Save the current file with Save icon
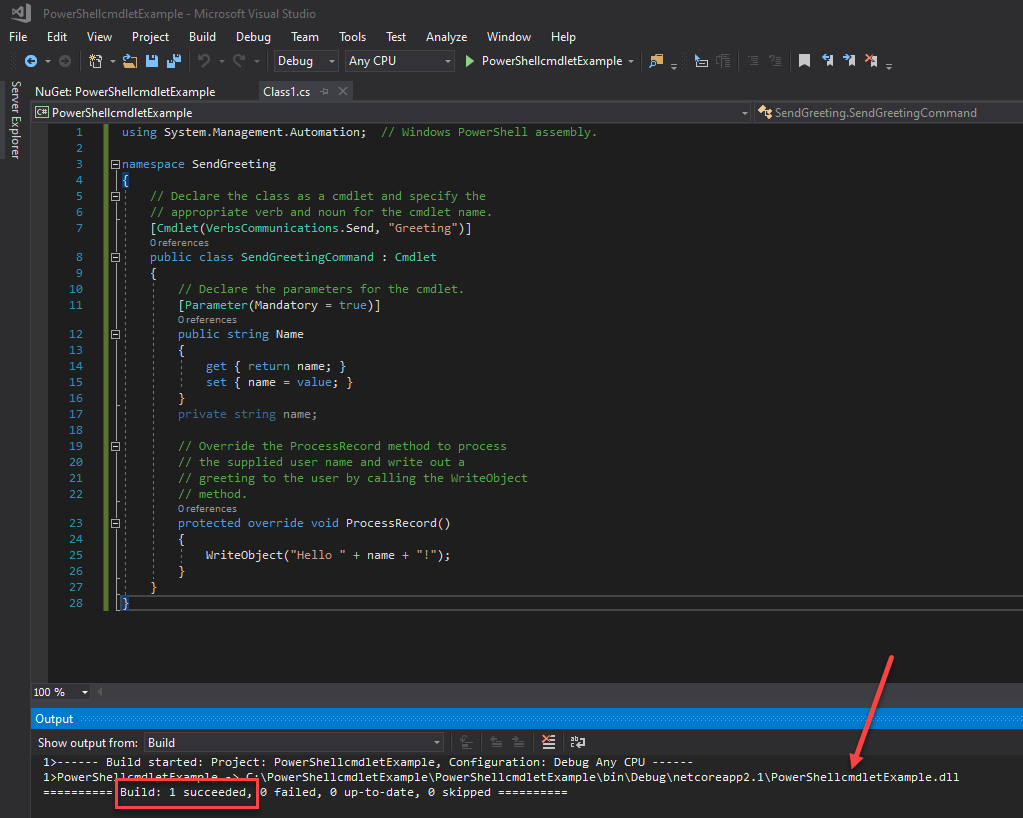1023x818 pixels. [x=152, y=61]
